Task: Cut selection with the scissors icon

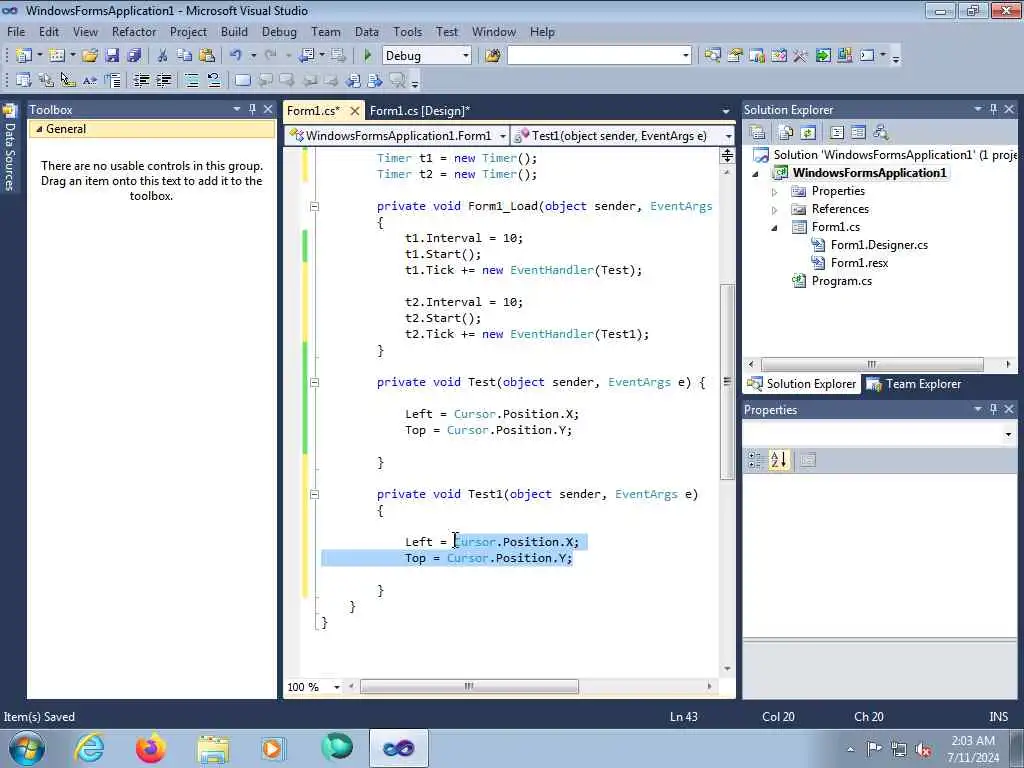Action: coord(163,56)
